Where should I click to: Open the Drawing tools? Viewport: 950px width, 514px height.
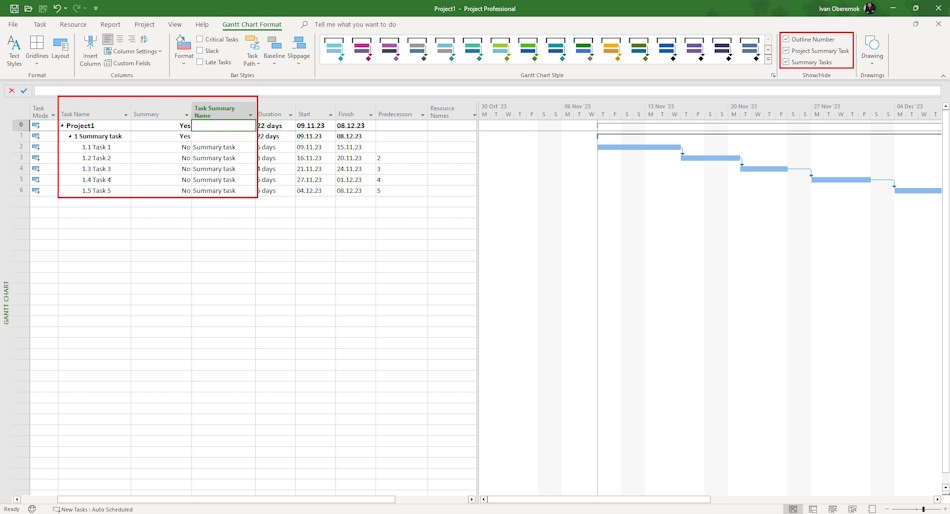tap(872, 51)
